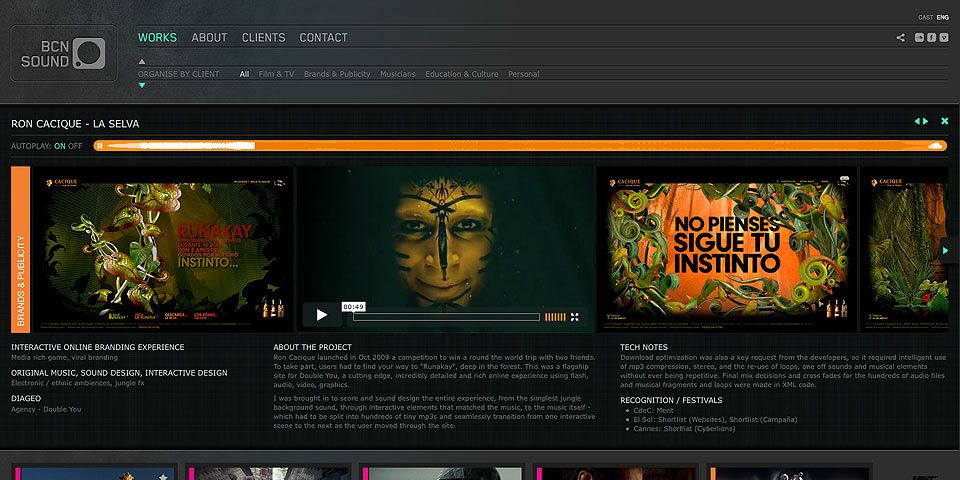The width and height of the screenshot is (960, 480).
Task: Filter works by Education & Culture
Action: tap(462, 74)
